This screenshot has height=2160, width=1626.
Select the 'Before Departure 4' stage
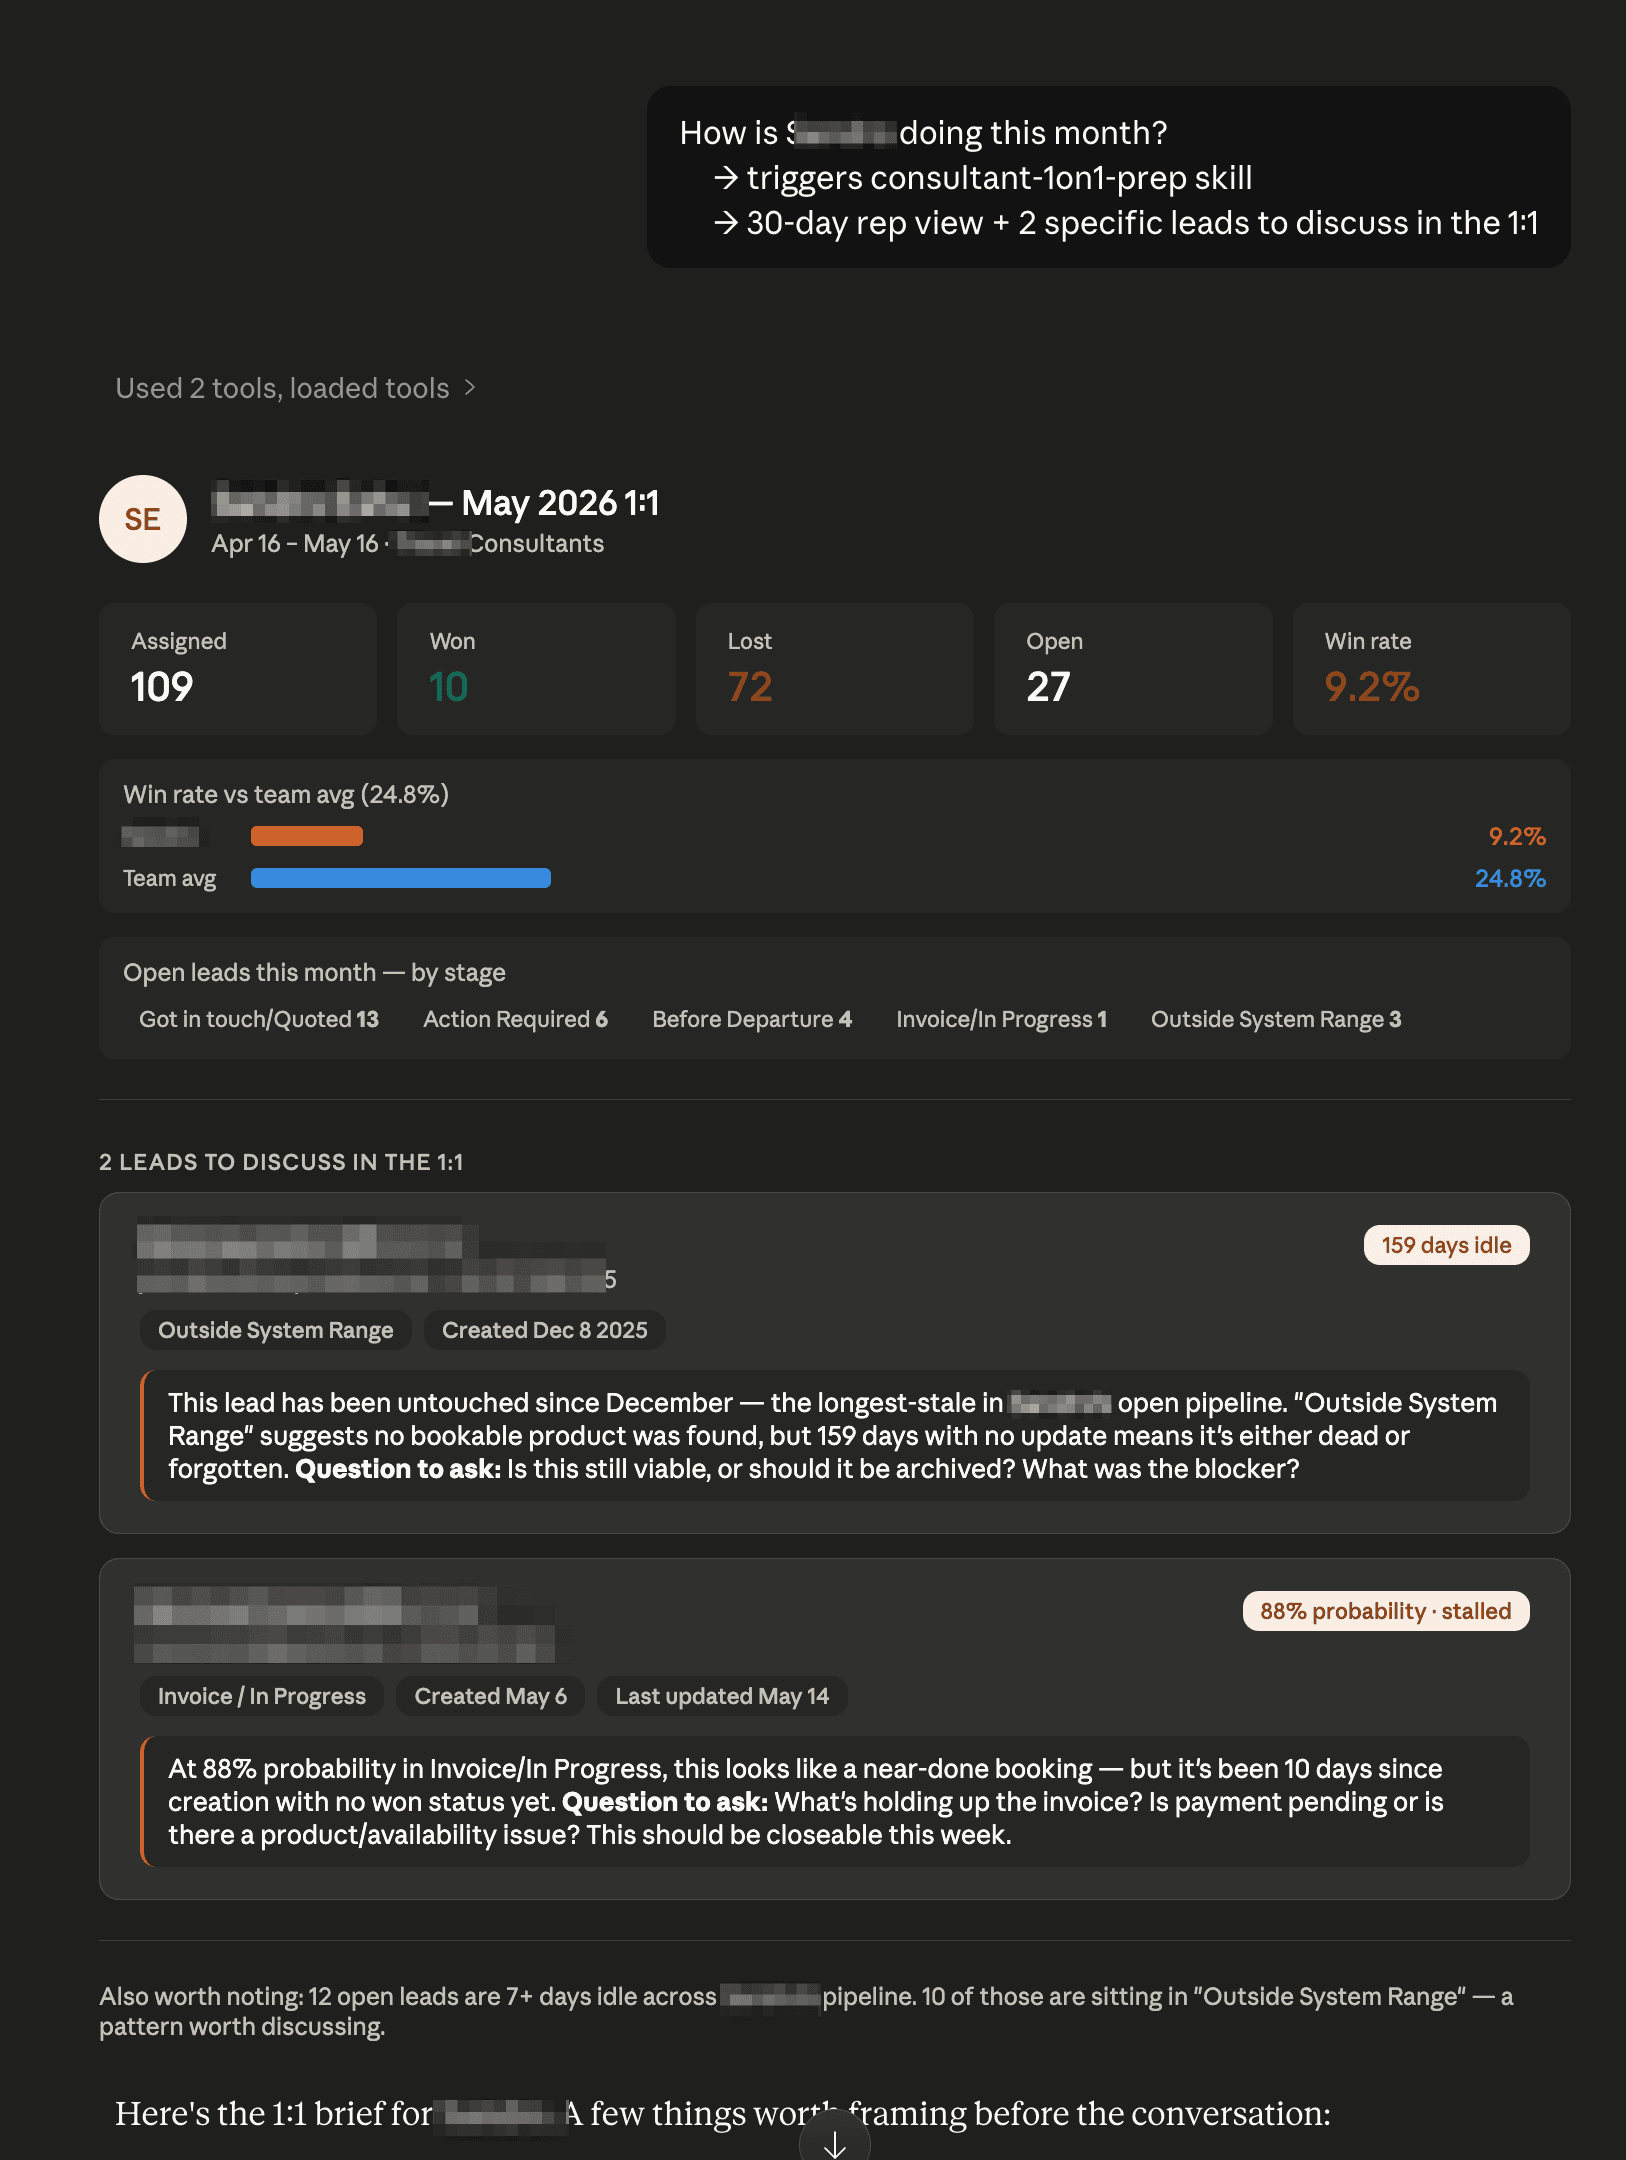[x=752, y=1019]
